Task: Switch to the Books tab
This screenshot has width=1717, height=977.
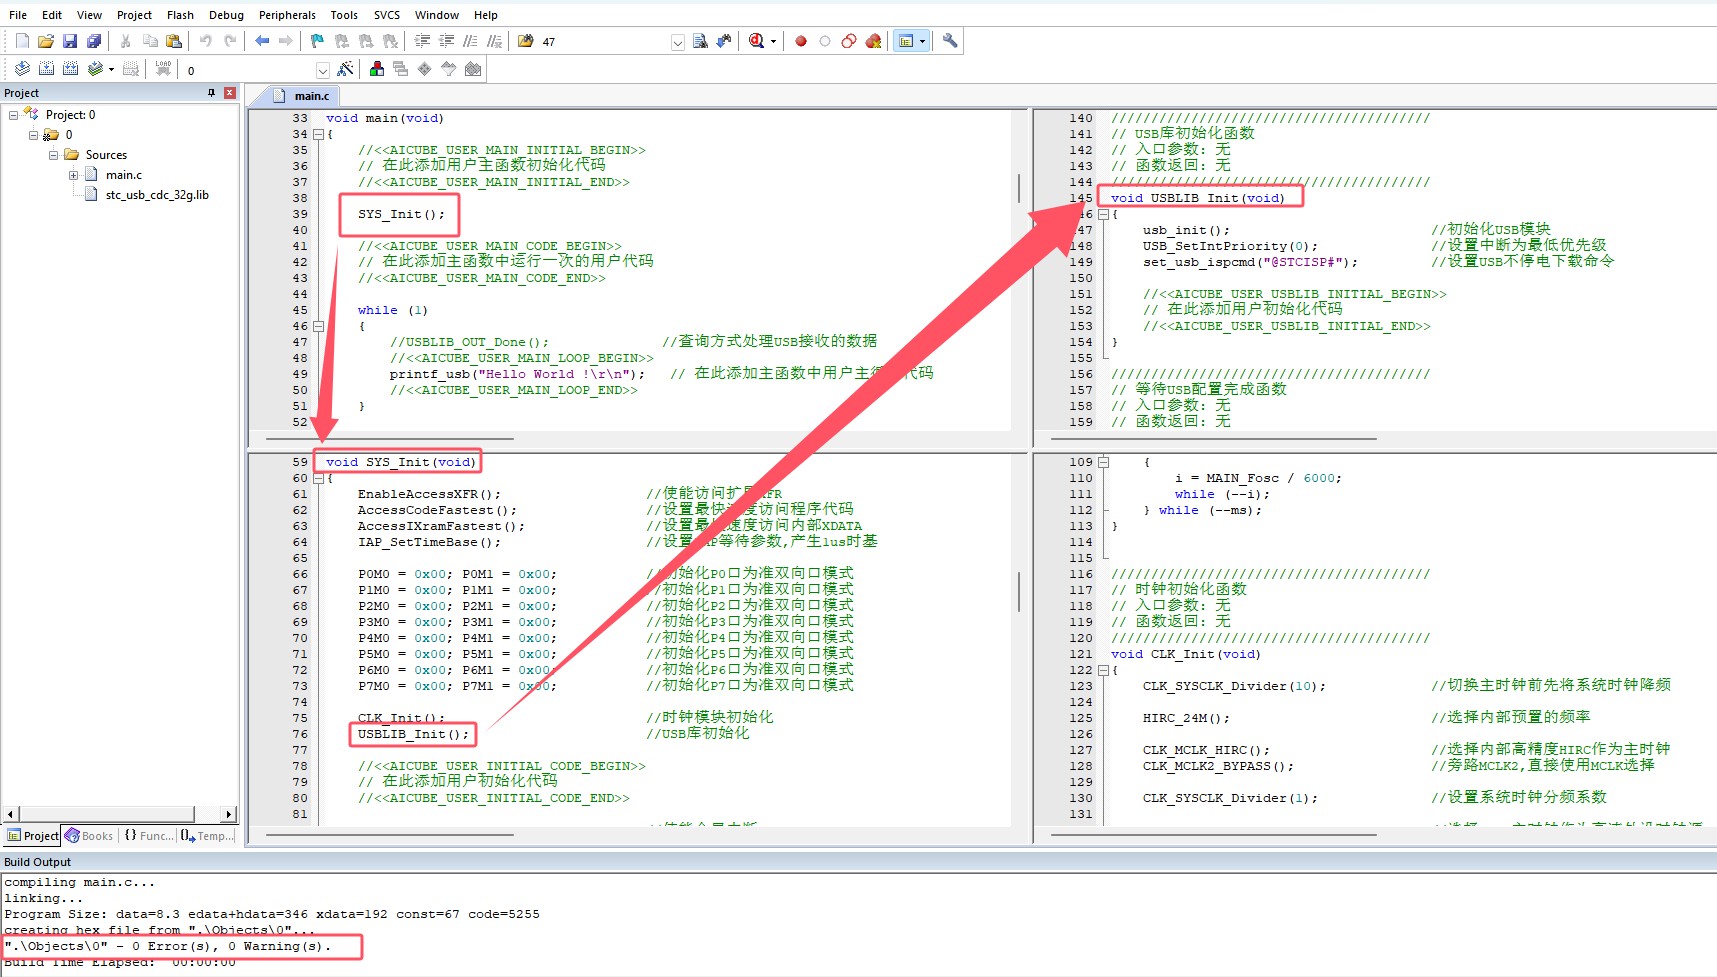Action: [89, 836]
